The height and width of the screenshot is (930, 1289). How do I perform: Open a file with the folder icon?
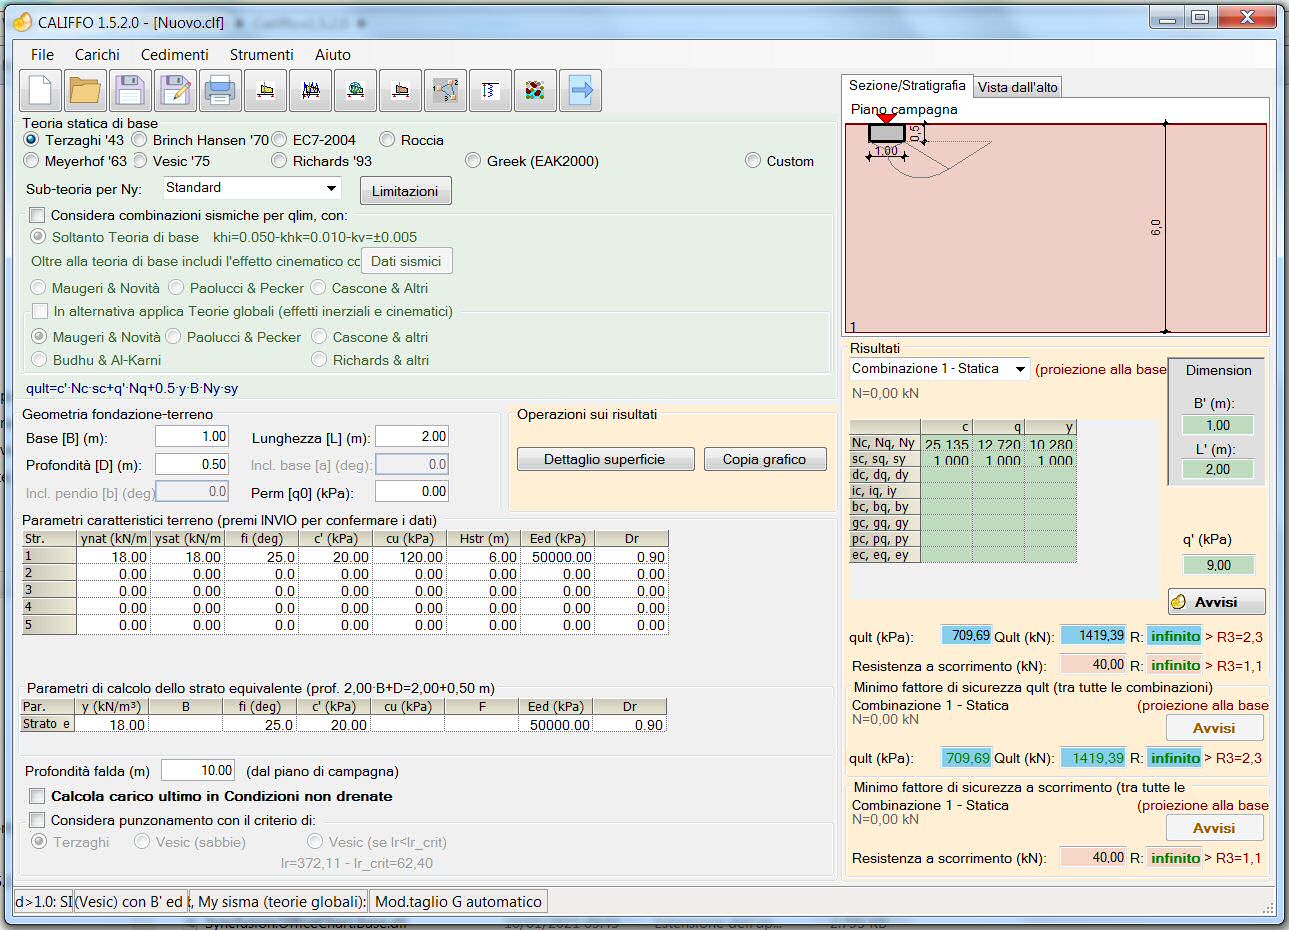point(86,90)
